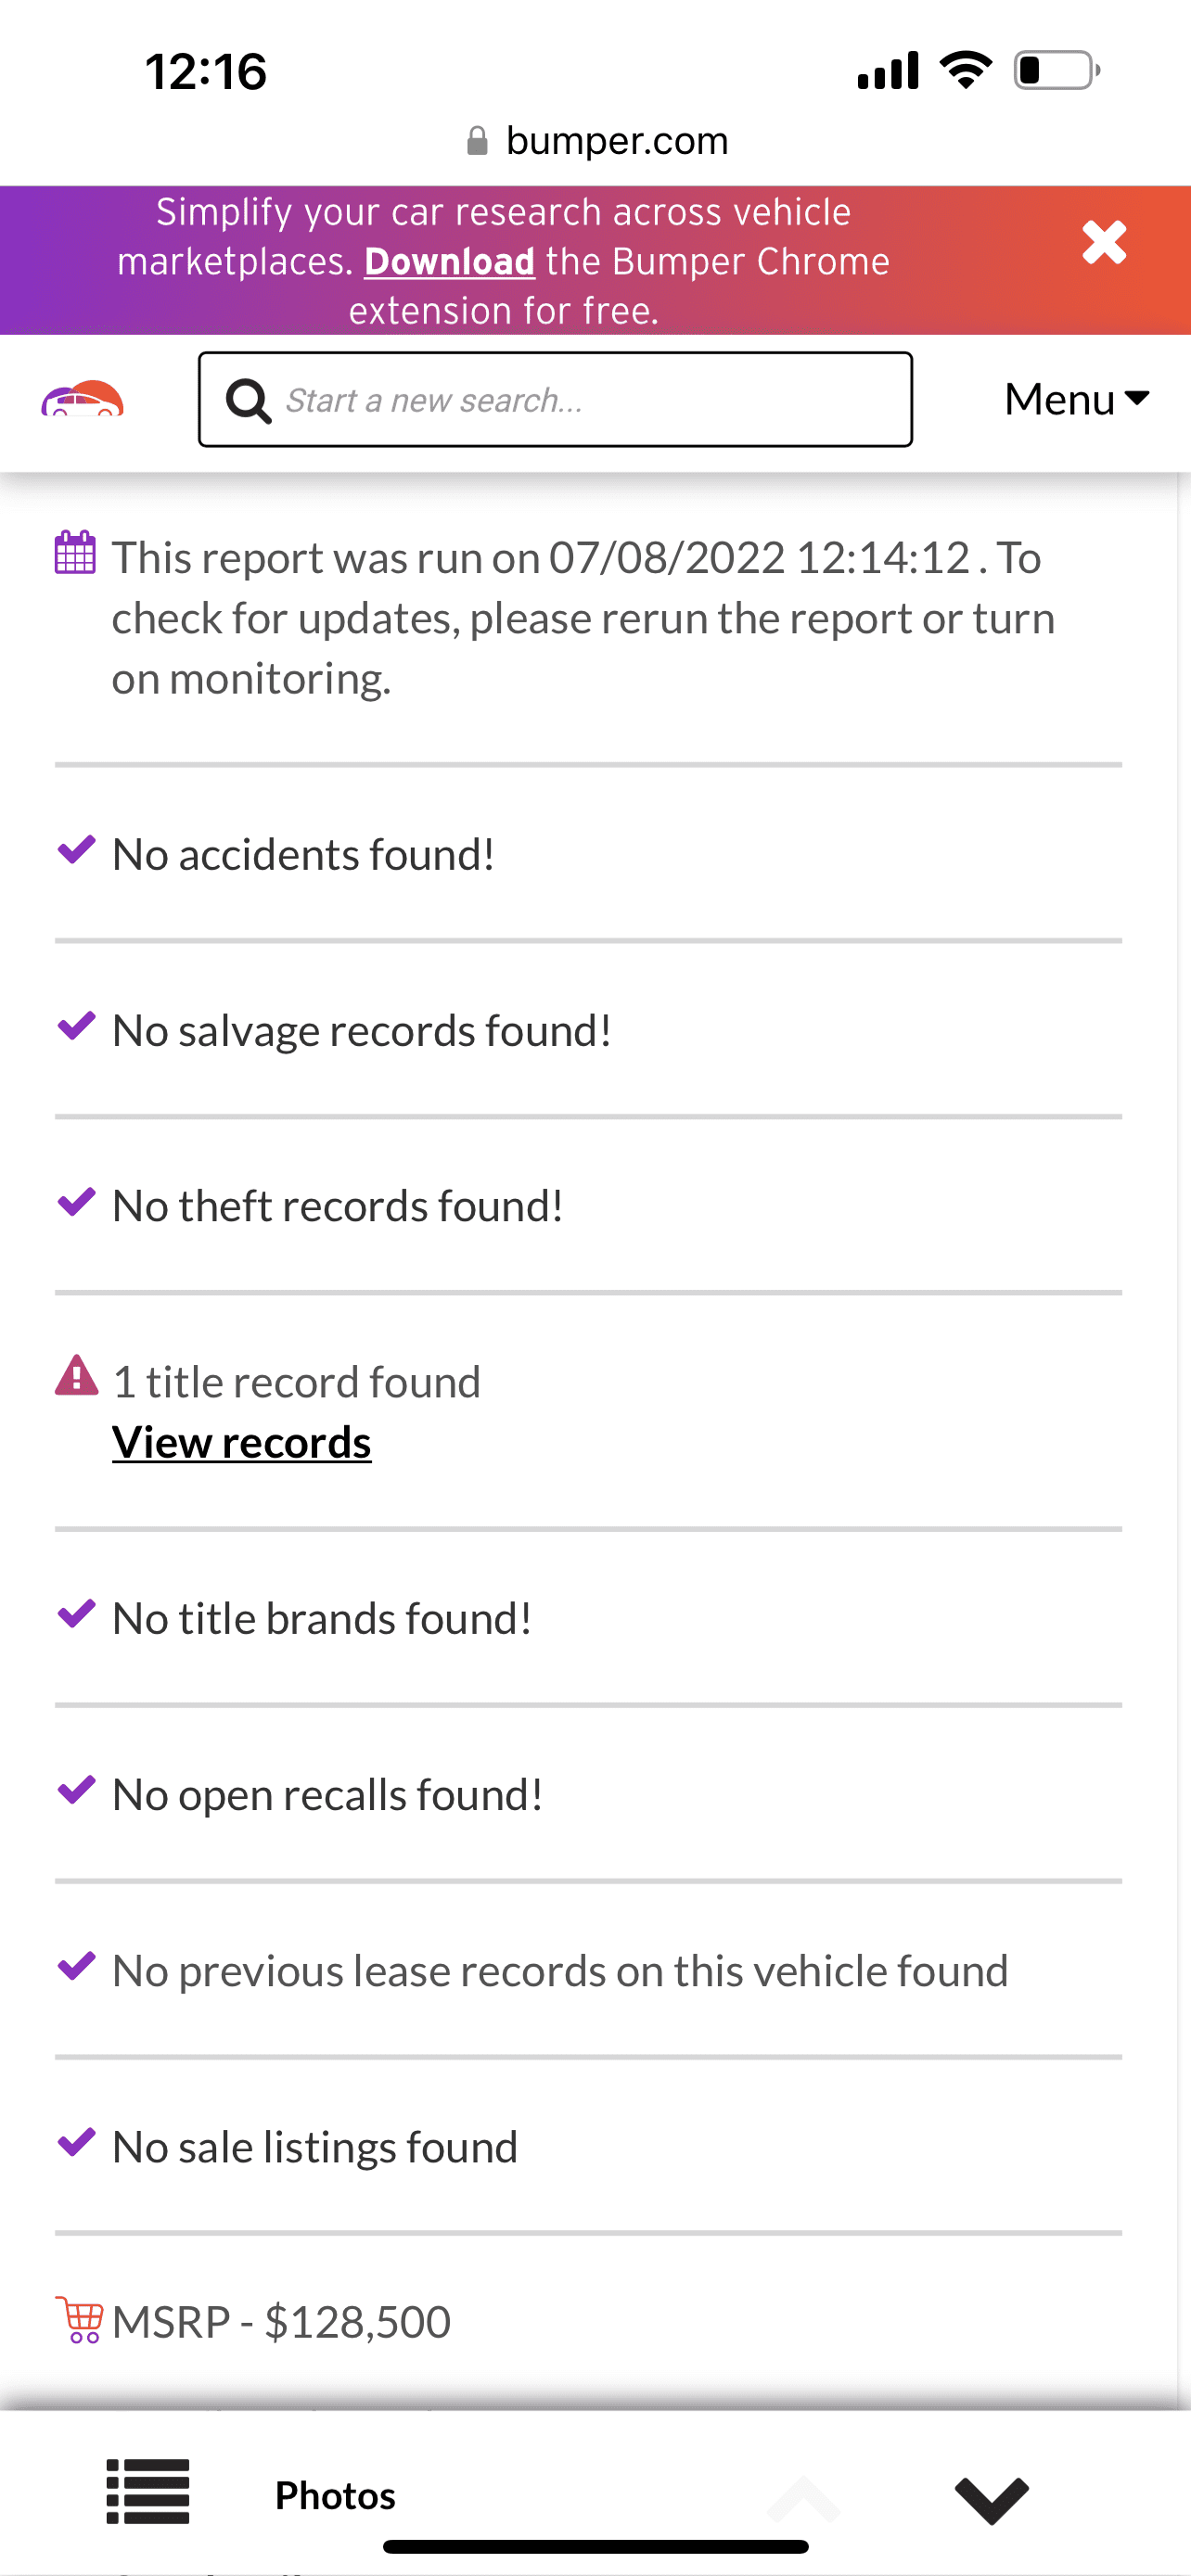The image size is (1191, 2576).
Task: Tap the MSRP $128,500 text
Action: (x=282, y=2321)
